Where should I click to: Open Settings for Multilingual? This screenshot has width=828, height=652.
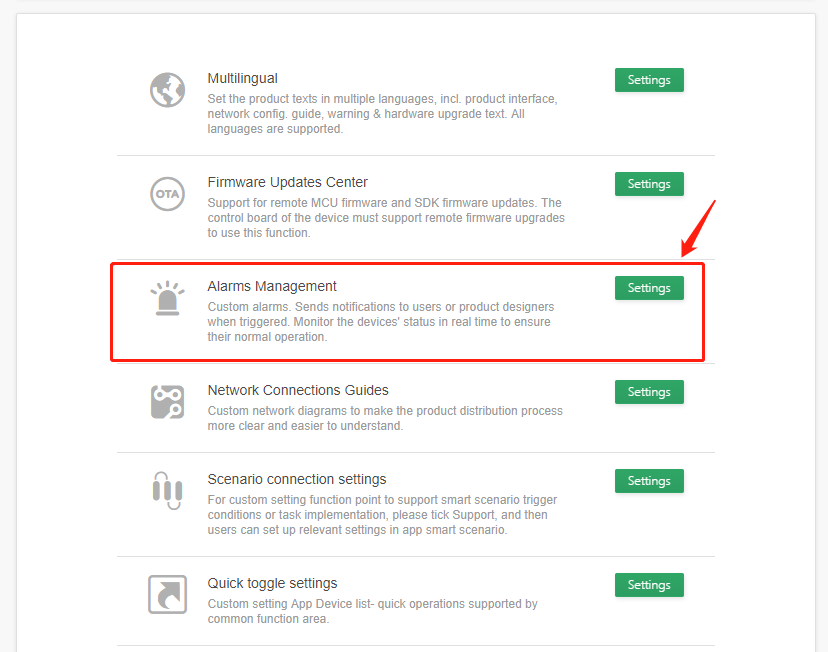pyautogui.click(x=649, y=80)
